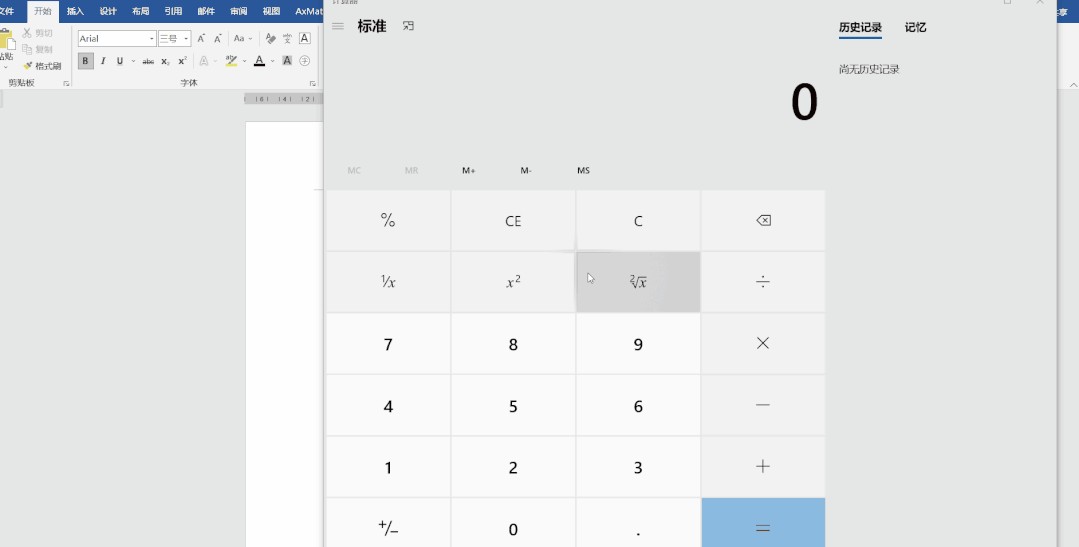Toggle superscript formatting in Word
1079x547 pixels.
(182, 61)
